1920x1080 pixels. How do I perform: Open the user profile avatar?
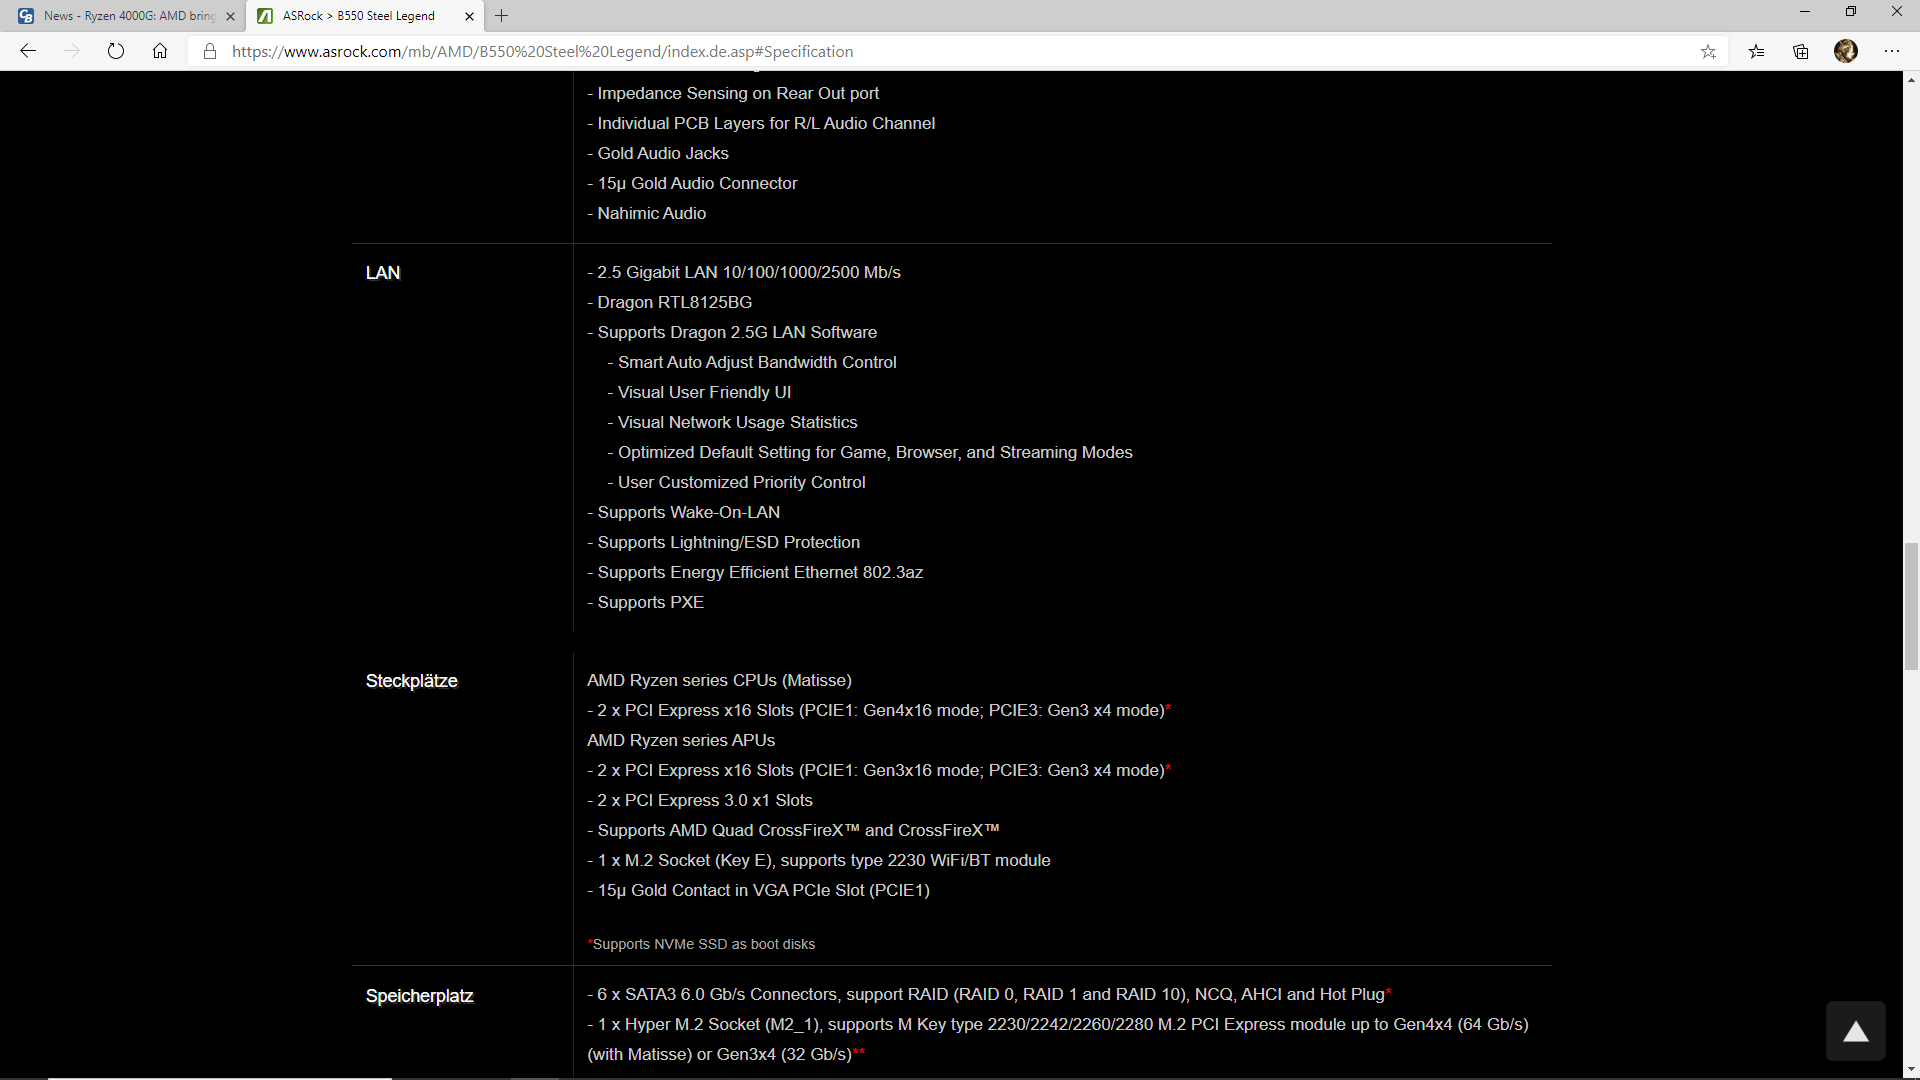click(x=1846, y=51)
